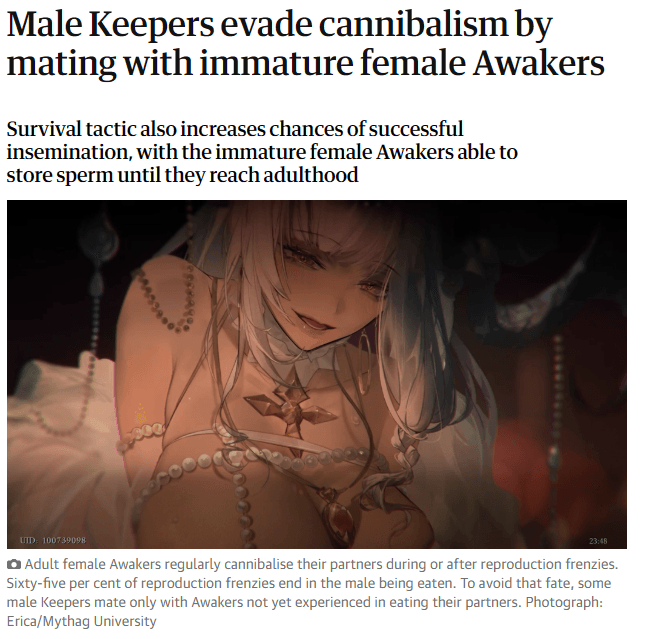Click the headline's first line "Male Keepers evade cannibalism by"
This screenshot has width=661, height=639.
[279, 24]
